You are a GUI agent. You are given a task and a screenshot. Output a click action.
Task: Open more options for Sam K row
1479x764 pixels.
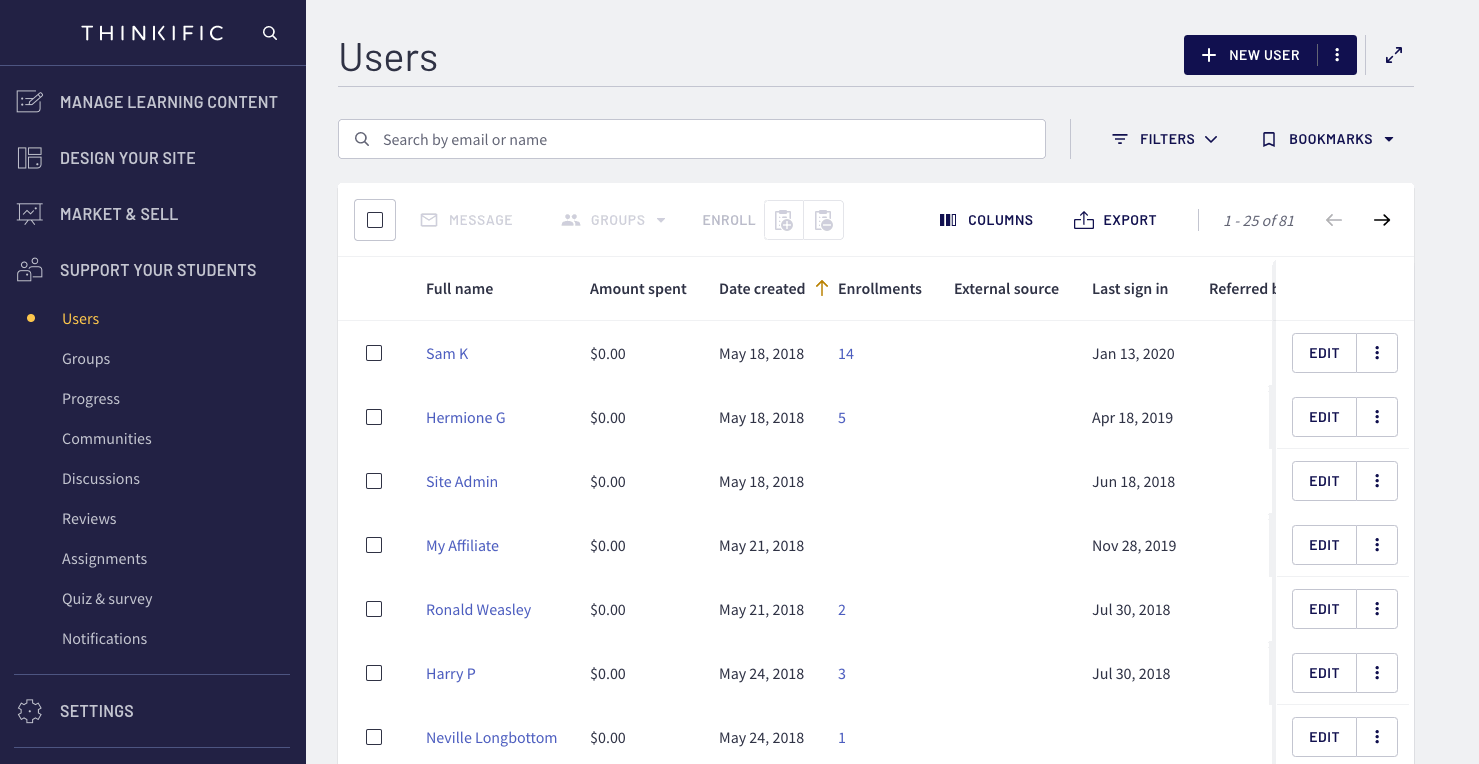coord(1377,353)
